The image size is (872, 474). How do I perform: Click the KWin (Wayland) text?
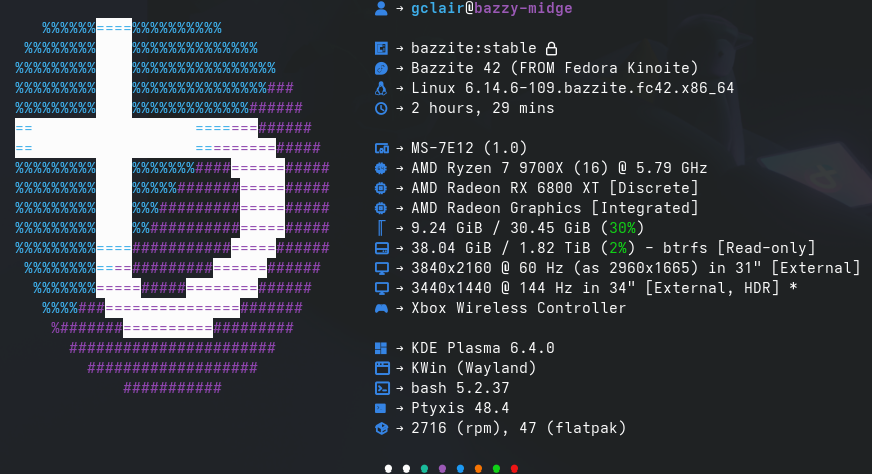474,368
